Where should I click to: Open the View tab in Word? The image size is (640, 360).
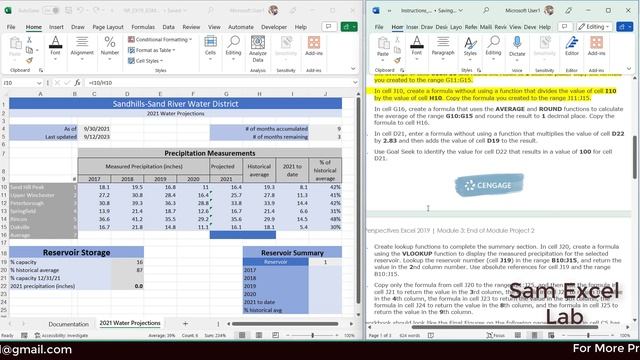(515, 27)
